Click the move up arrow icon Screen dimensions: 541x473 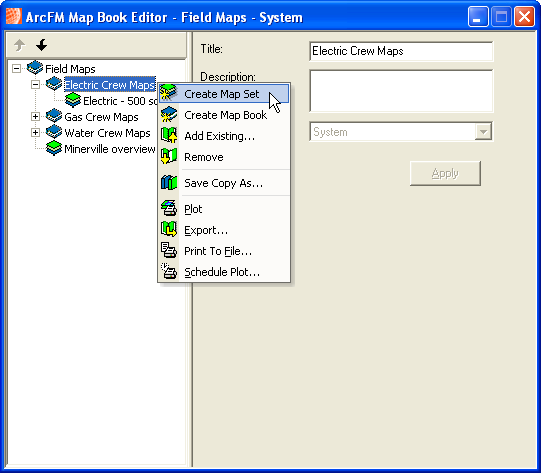click(19, 45)
